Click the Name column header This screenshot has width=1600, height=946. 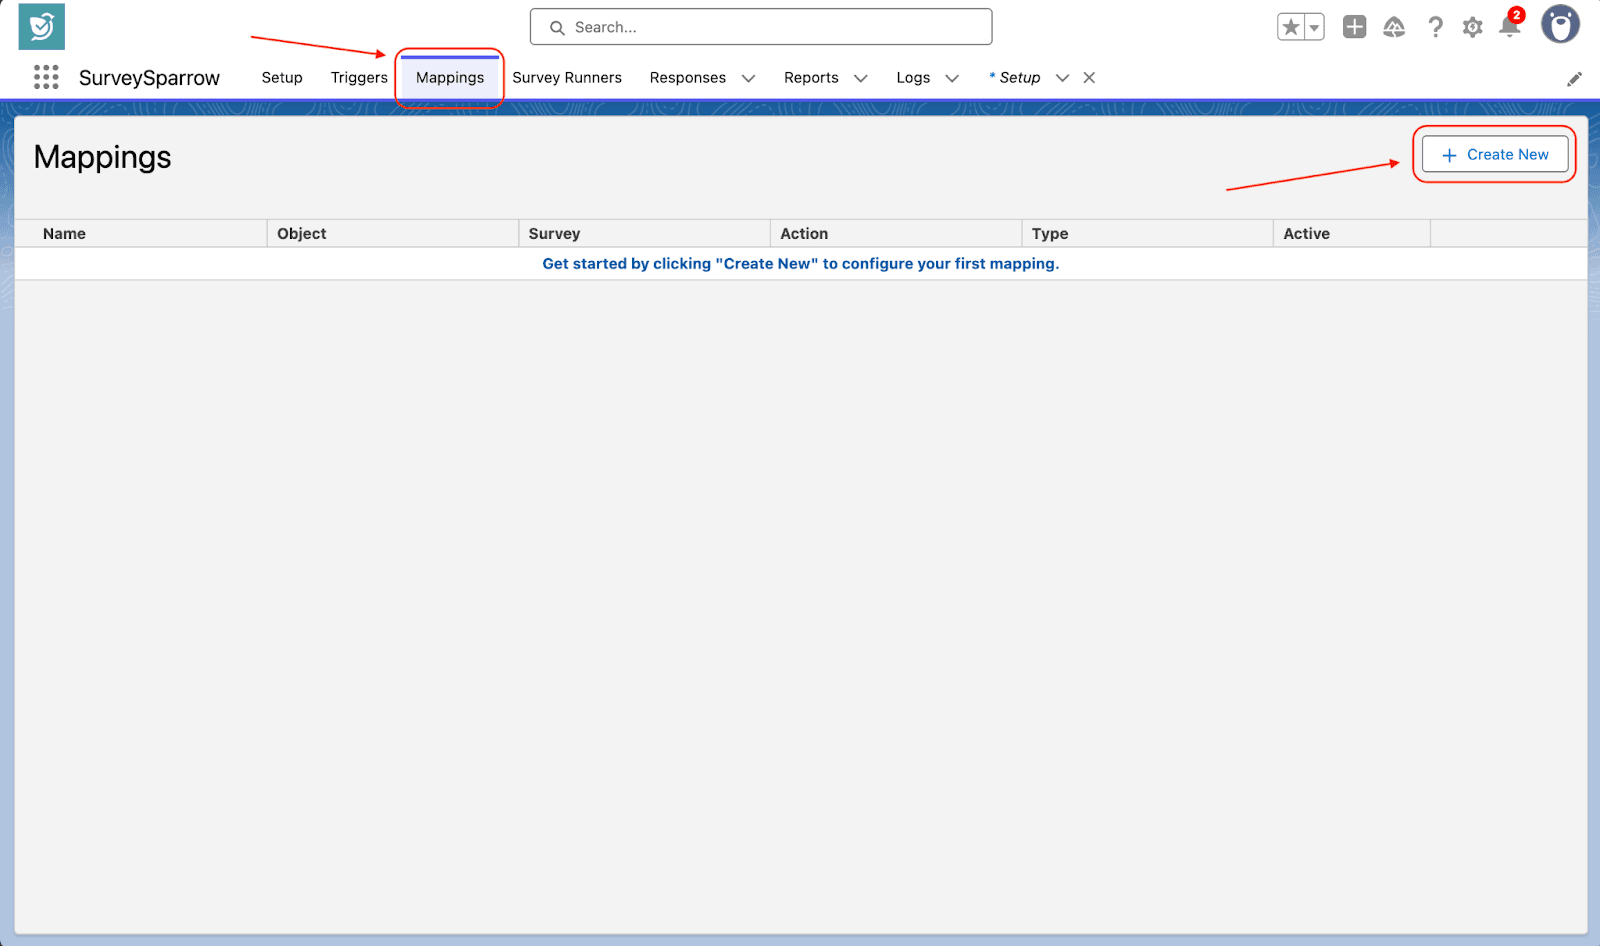tap(64, 234)
